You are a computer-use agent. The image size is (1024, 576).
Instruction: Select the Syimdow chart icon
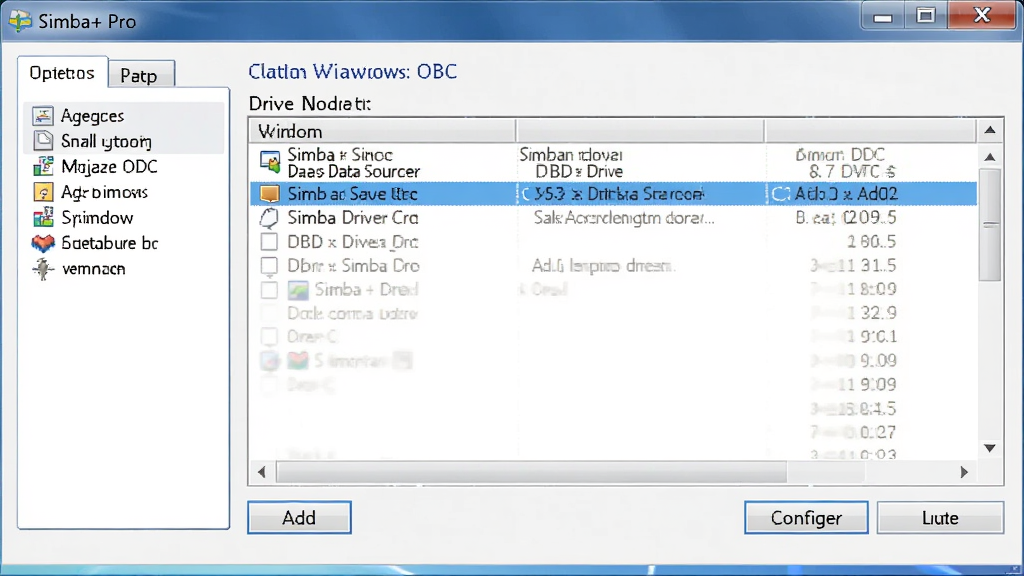point(43,217)
